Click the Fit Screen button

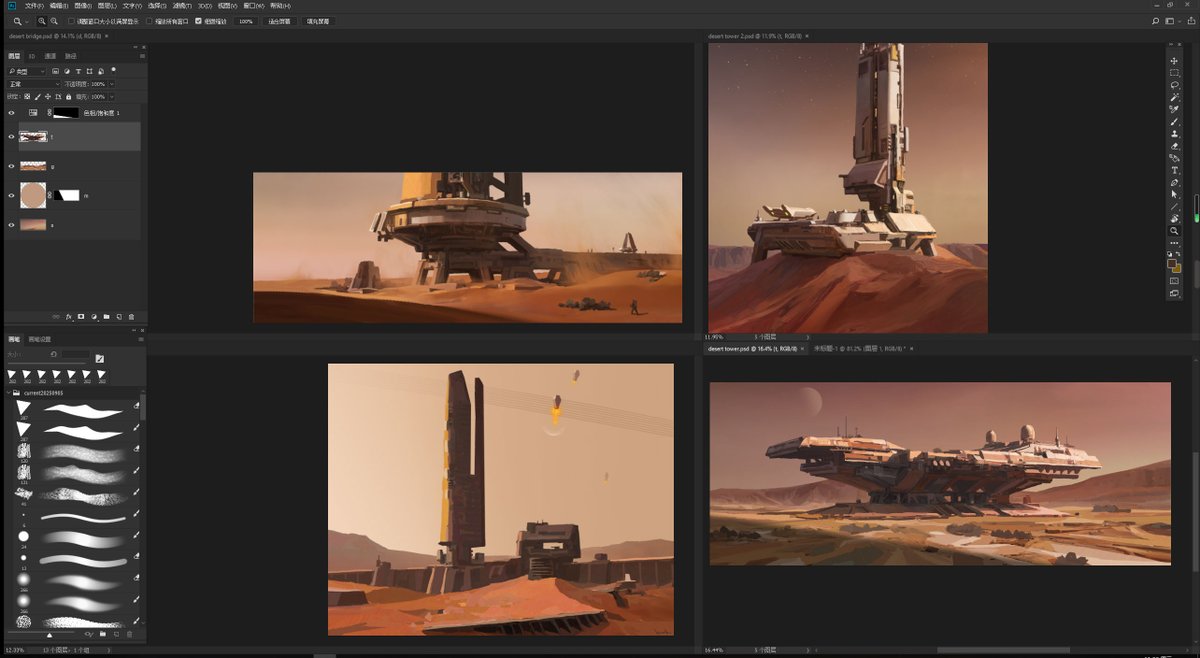pos(280,21)
